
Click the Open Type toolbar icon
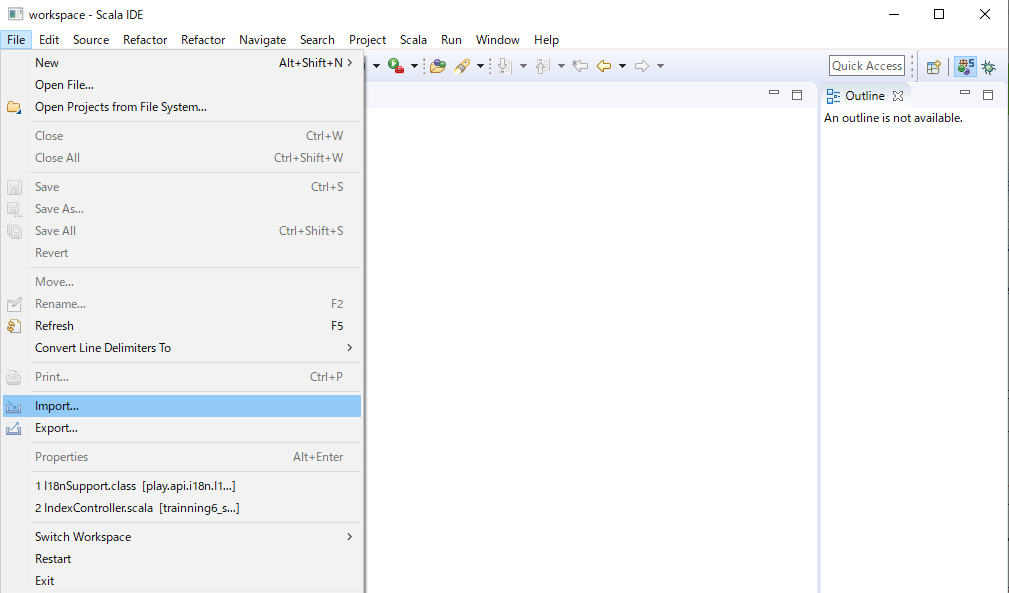click(438, 66)
